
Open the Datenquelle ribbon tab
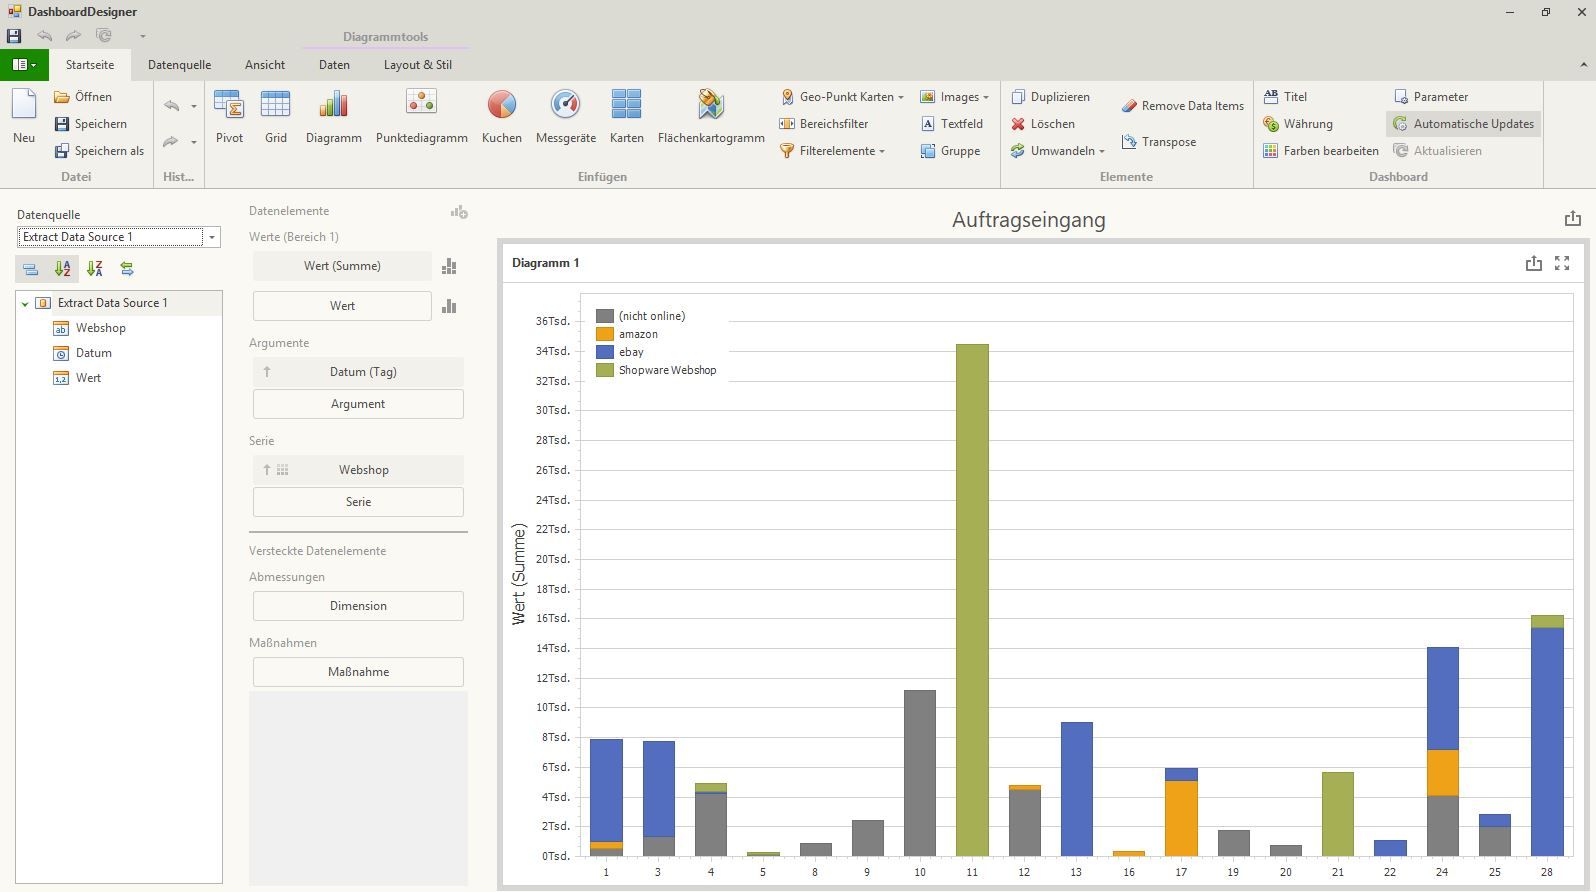179,65
